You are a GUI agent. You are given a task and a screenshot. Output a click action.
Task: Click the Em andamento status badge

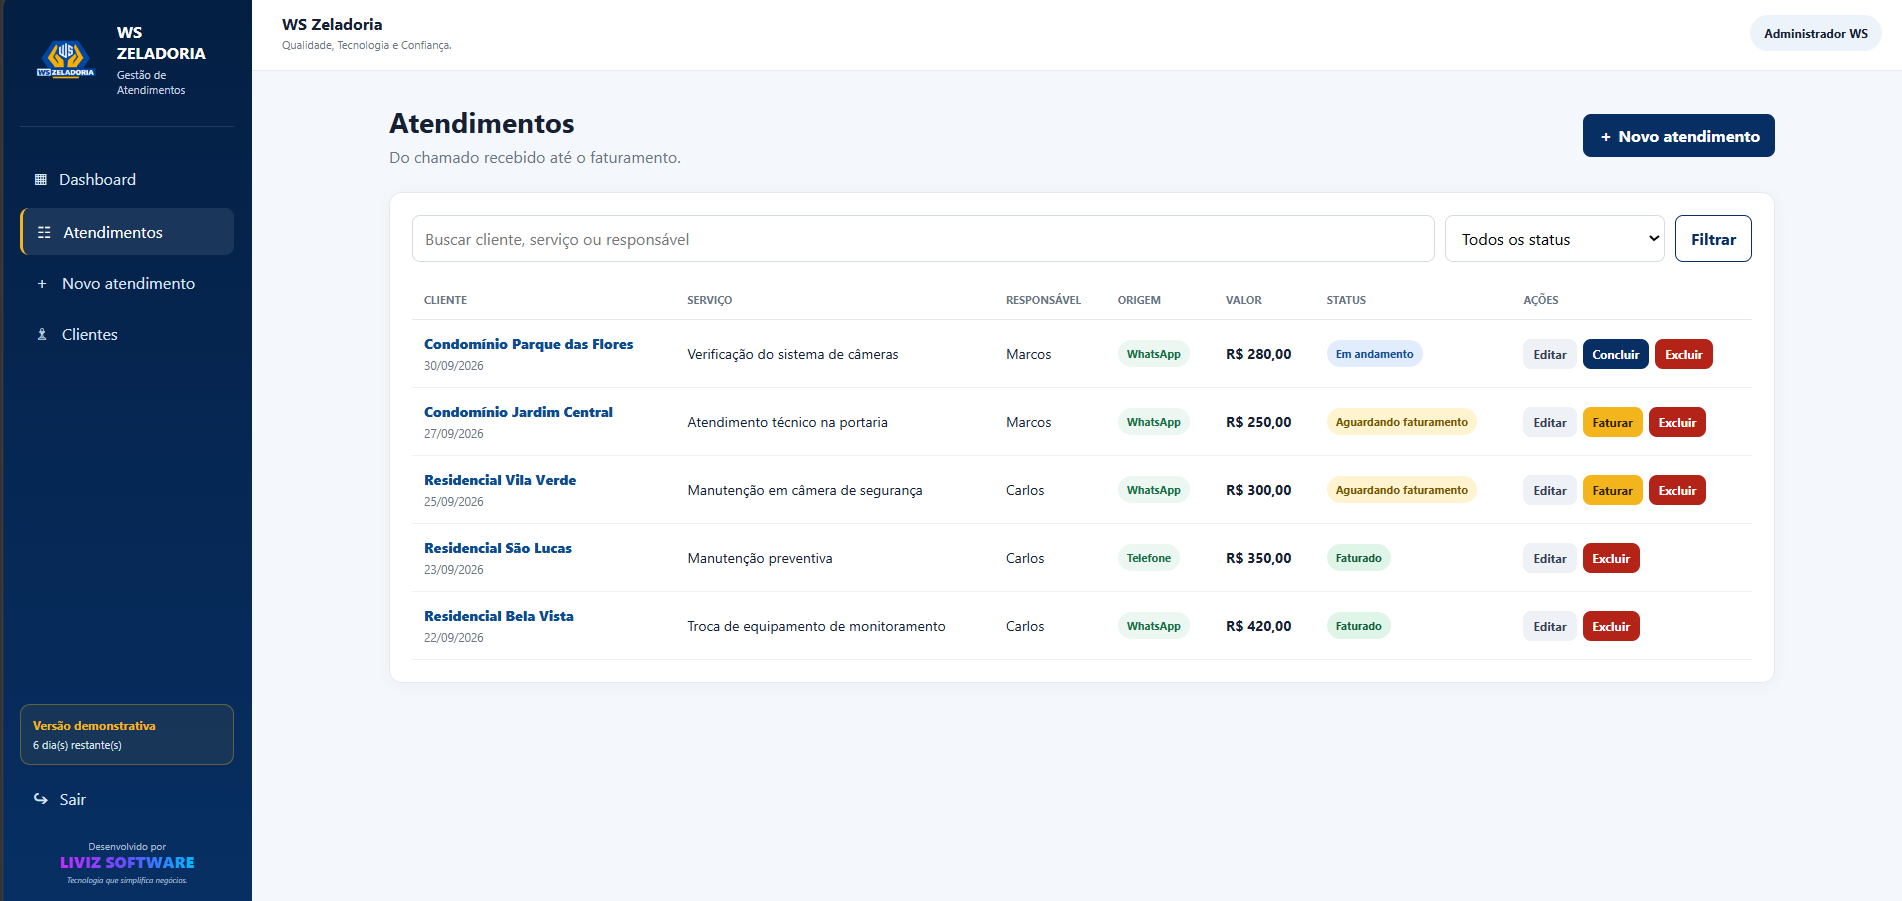click(x=1375, y=354)
